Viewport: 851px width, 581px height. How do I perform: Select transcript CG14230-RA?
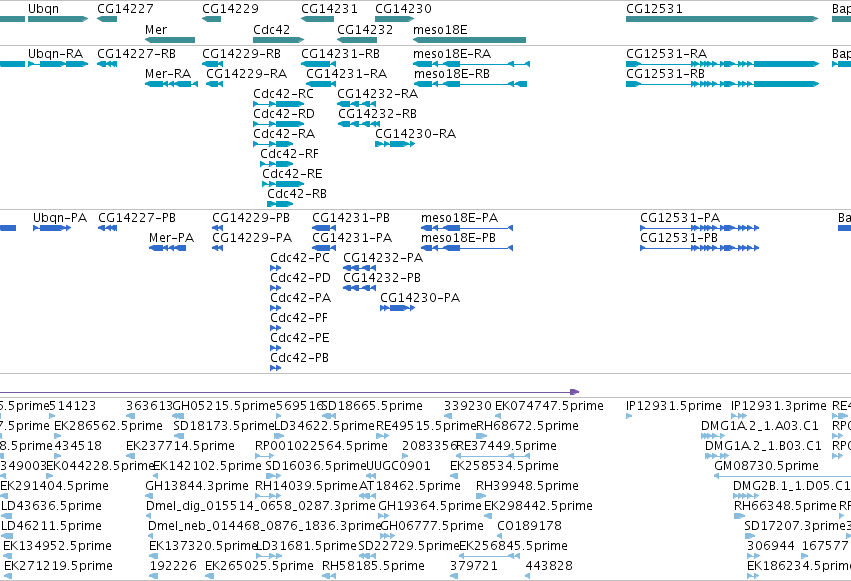coord(415,134)
